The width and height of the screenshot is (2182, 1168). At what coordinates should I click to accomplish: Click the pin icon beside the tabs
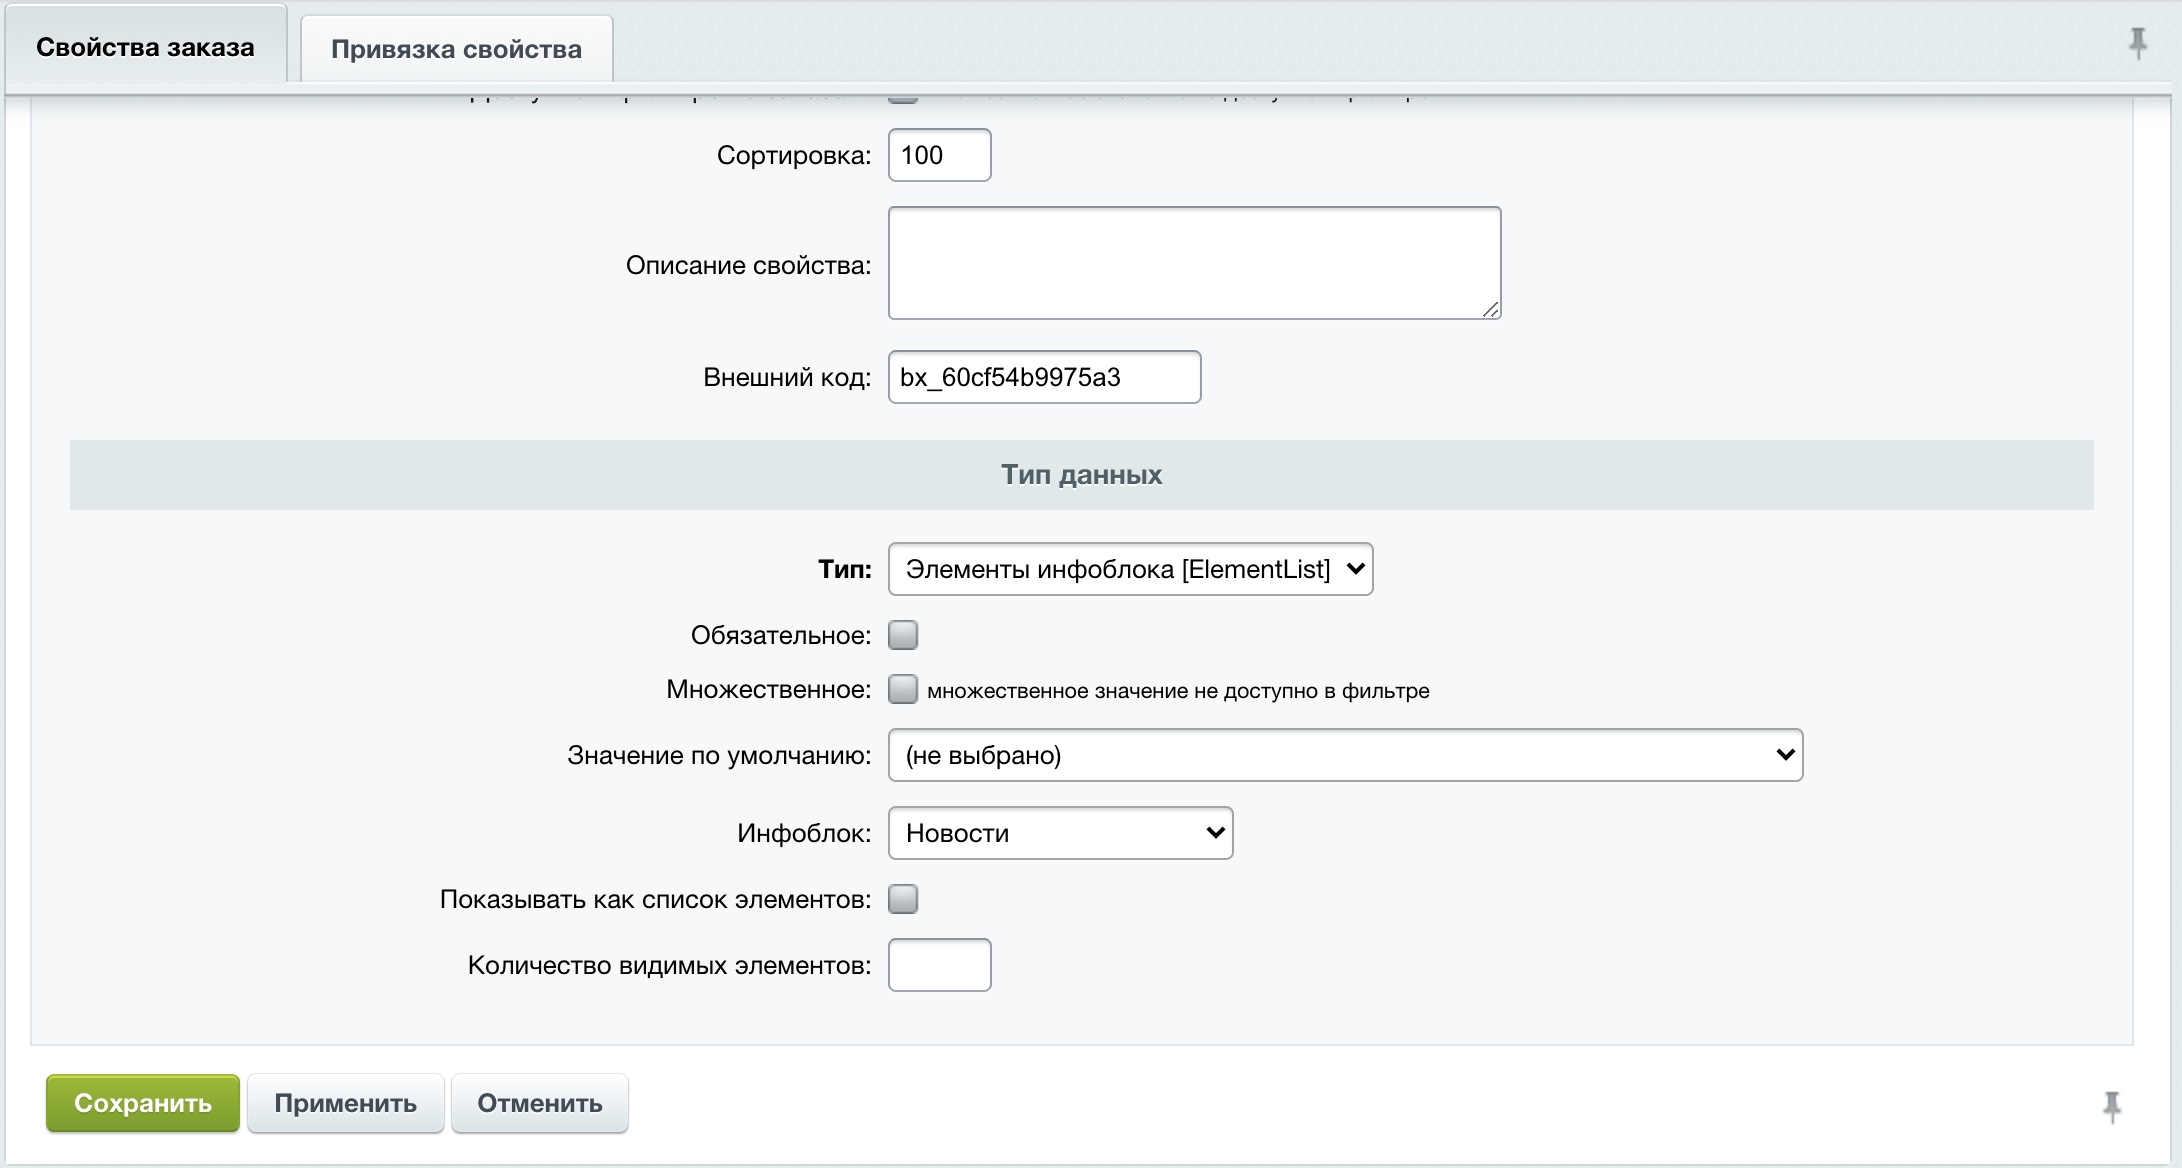coord(2137,43)
